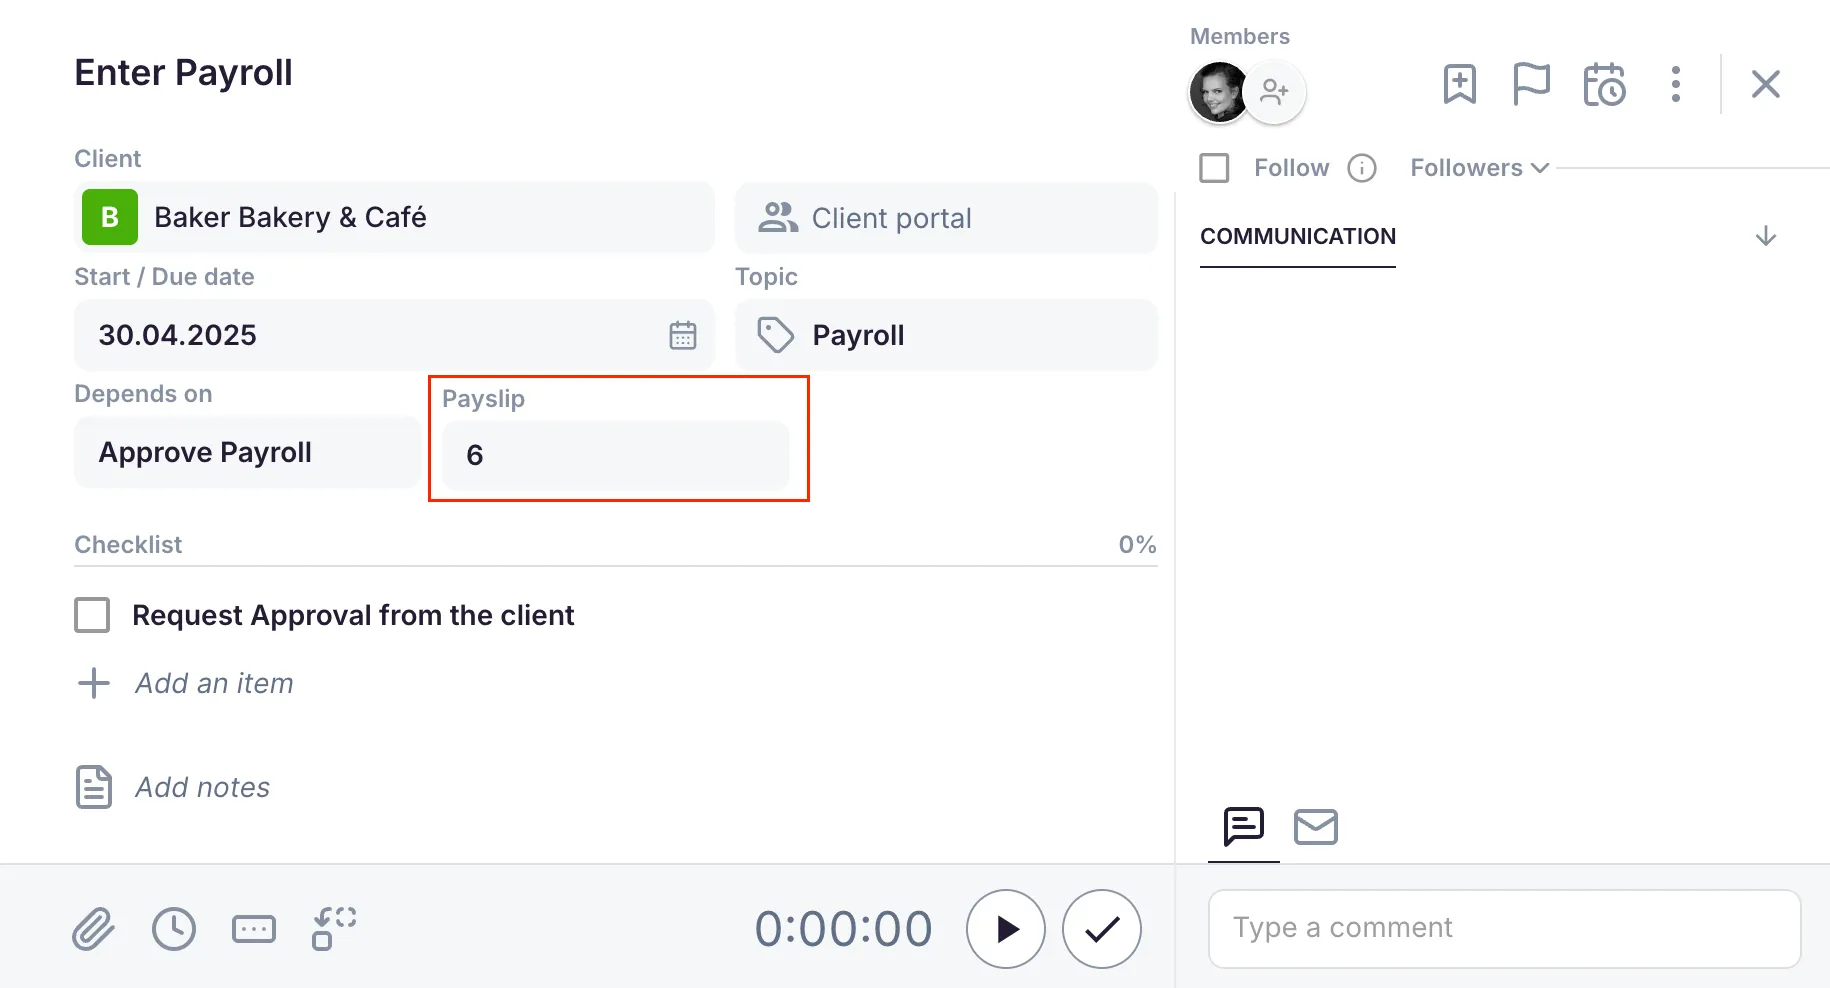The width and height of the screenshot is (1830, 988).
Task: Mark task complete with checkmark button
Action: point(1101,929)
